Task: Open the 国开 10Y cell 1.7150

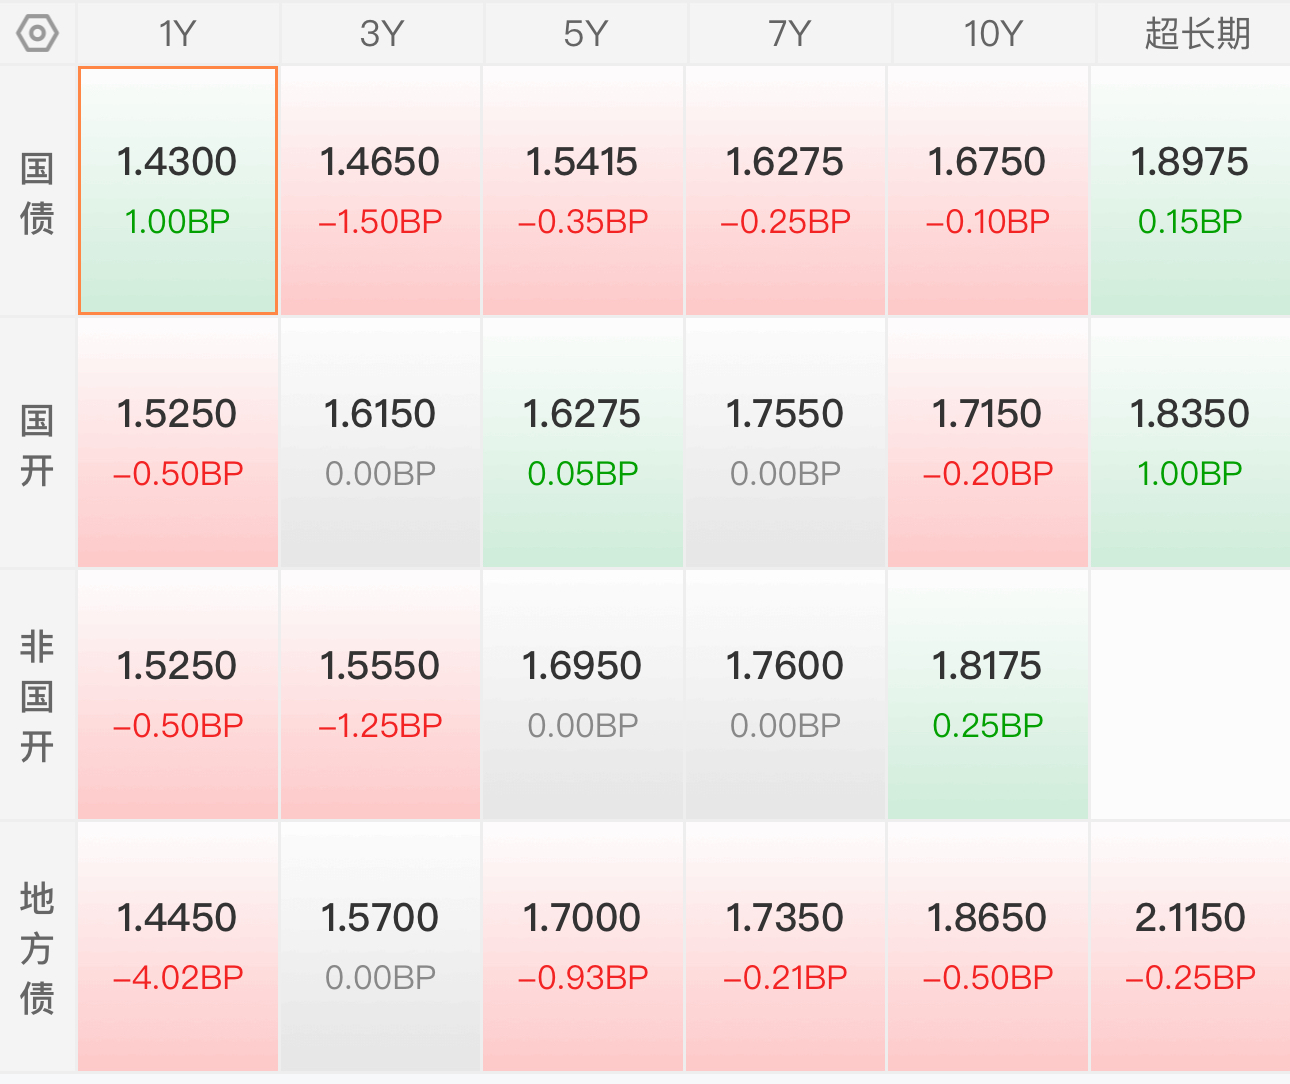Action: point(988,443)
